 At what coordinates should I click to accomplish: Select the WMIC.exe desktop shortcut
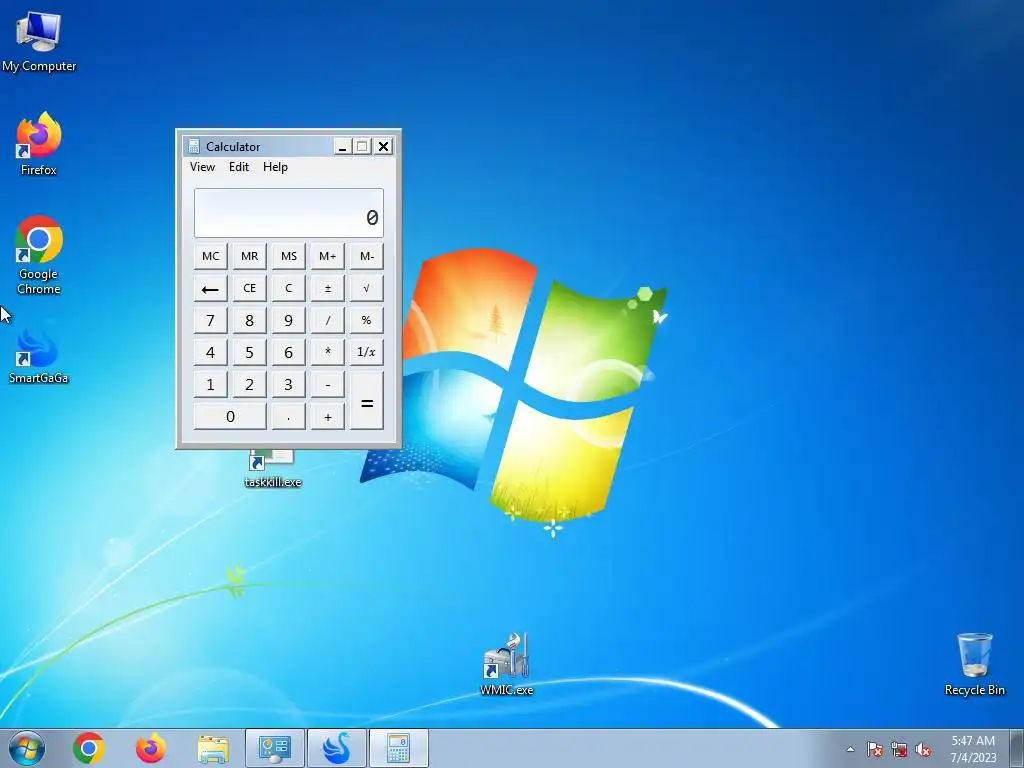click(506, 664)
